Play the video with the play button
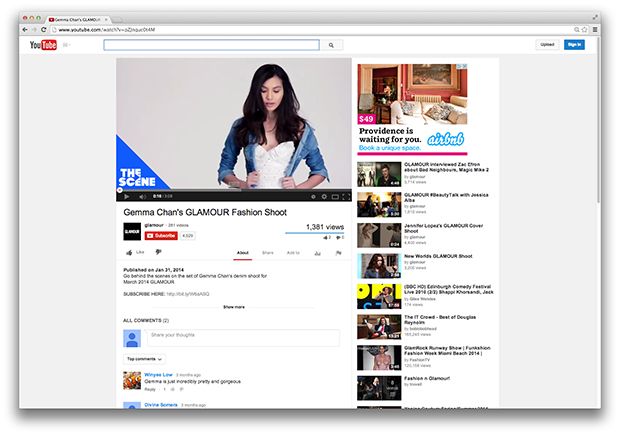This screenshot has height=435, width=620. point(127,197)
